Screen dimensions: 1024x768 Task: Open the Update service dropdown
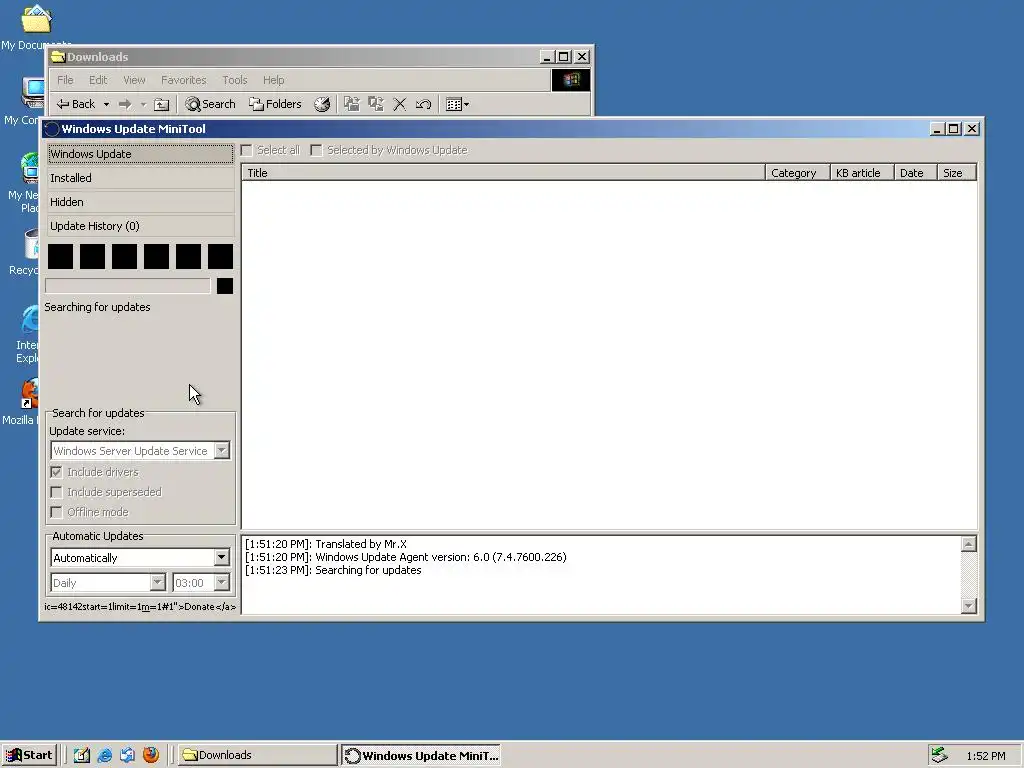coord(221,451)
